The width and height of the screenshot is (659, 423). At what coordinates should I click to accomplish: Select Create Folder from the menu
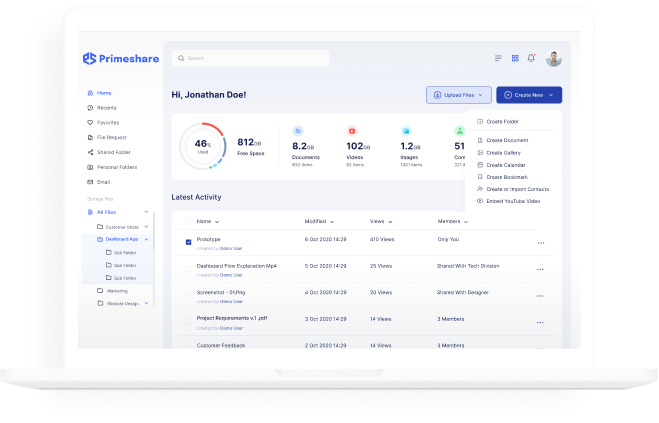point(502,122)
